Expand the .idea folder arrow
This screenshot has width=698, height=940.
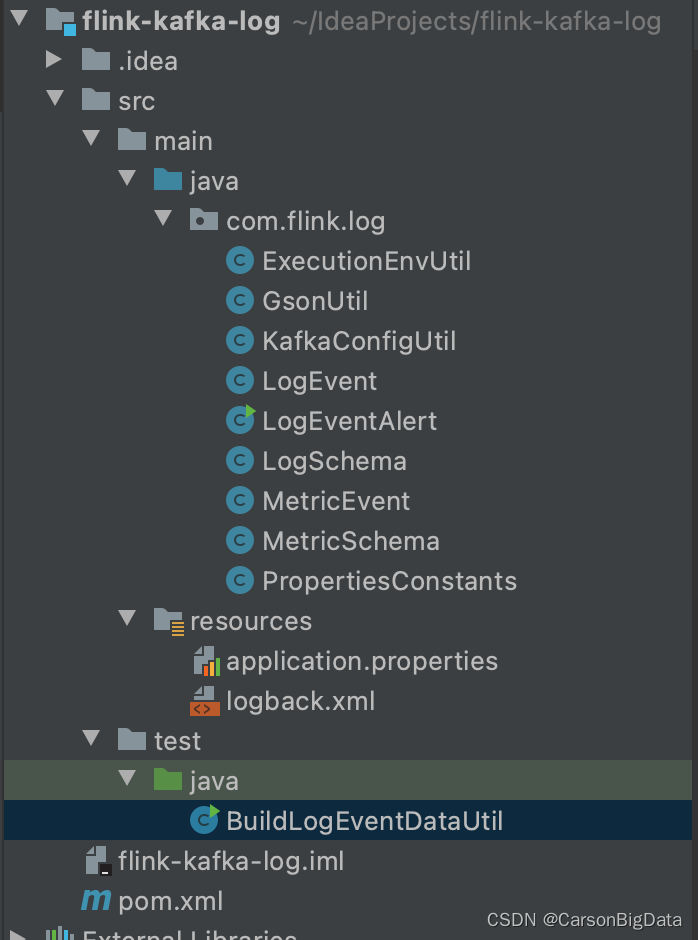[54, 59]
